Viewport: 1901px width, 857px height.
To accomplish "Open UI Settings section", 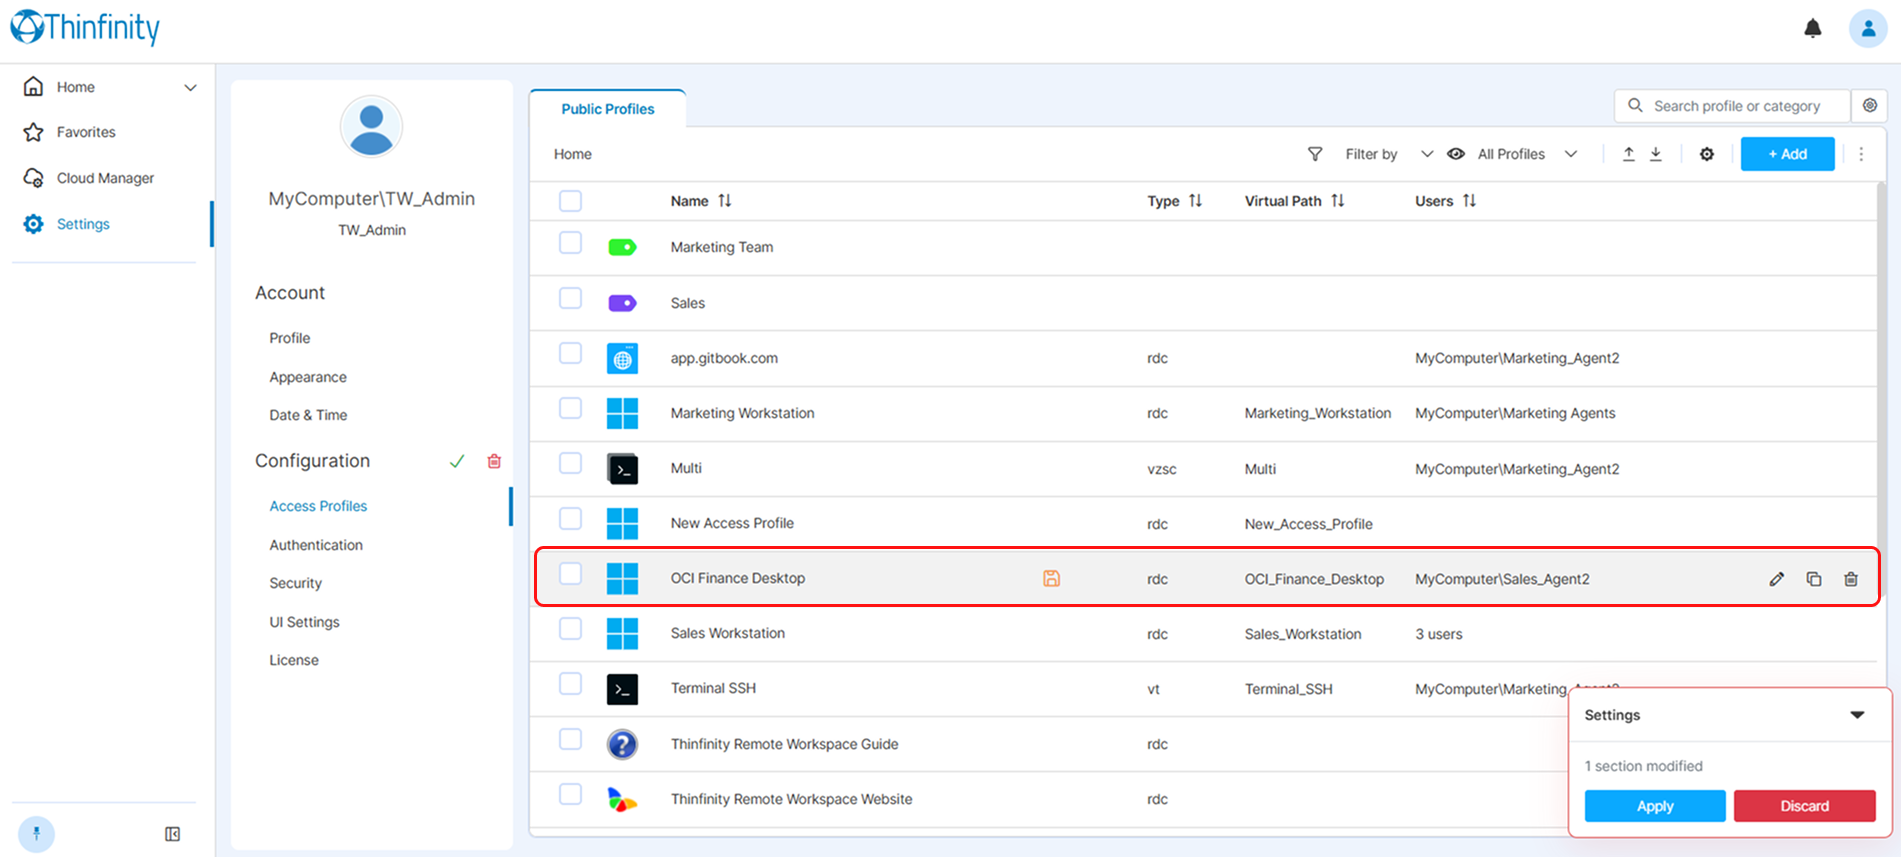I will (x=304, y=622).
